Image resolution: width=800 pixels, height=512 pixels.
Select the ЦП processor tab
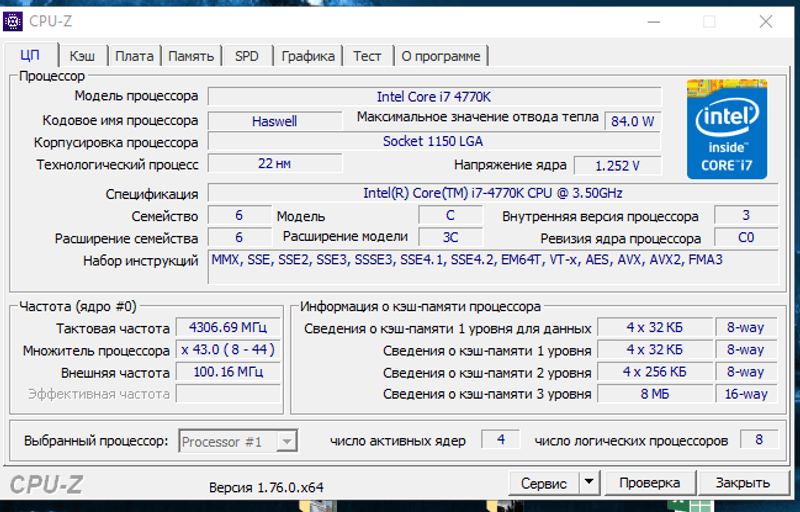(30, 55)
